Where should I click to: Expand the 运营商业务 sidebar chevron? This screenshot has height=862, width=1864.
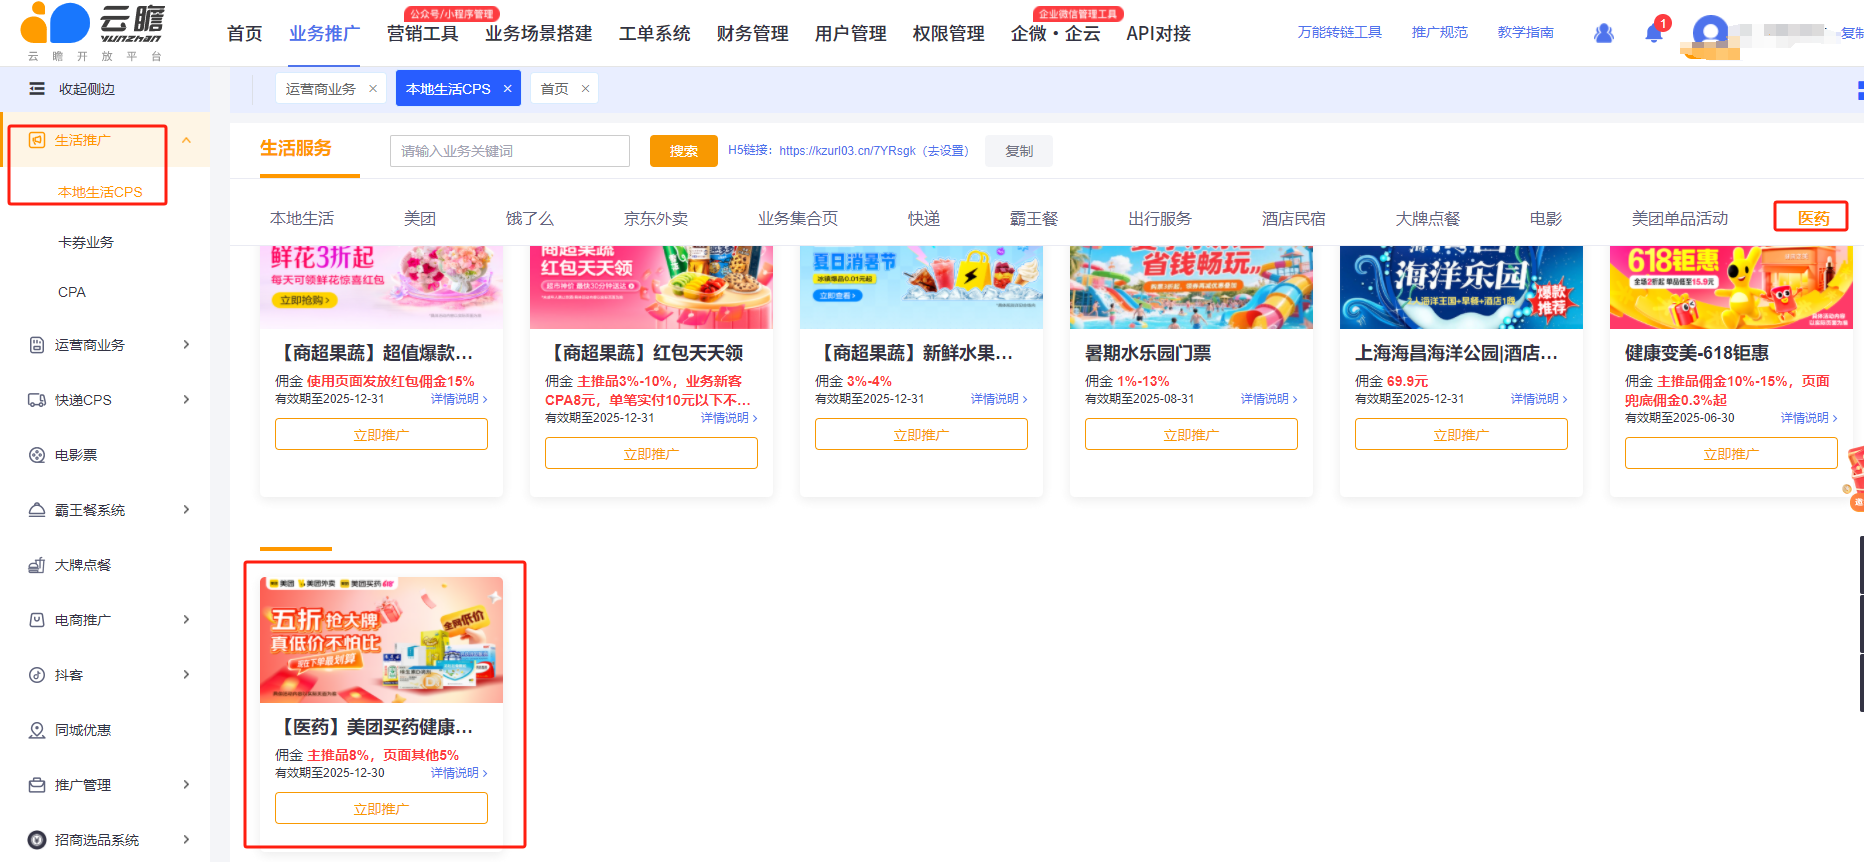187,345
